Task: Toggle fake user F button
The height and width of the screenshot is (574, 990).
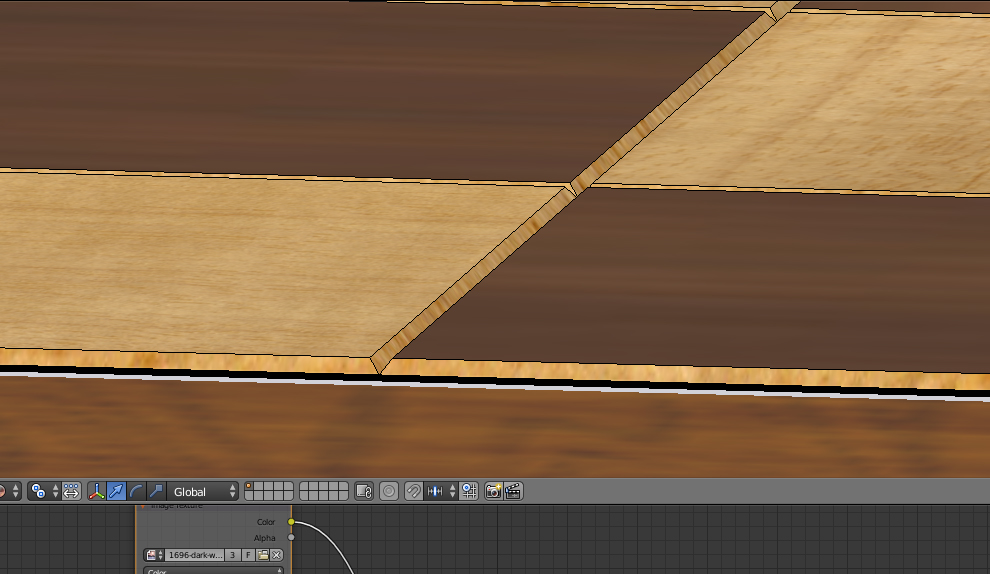Action: (248, 555)
